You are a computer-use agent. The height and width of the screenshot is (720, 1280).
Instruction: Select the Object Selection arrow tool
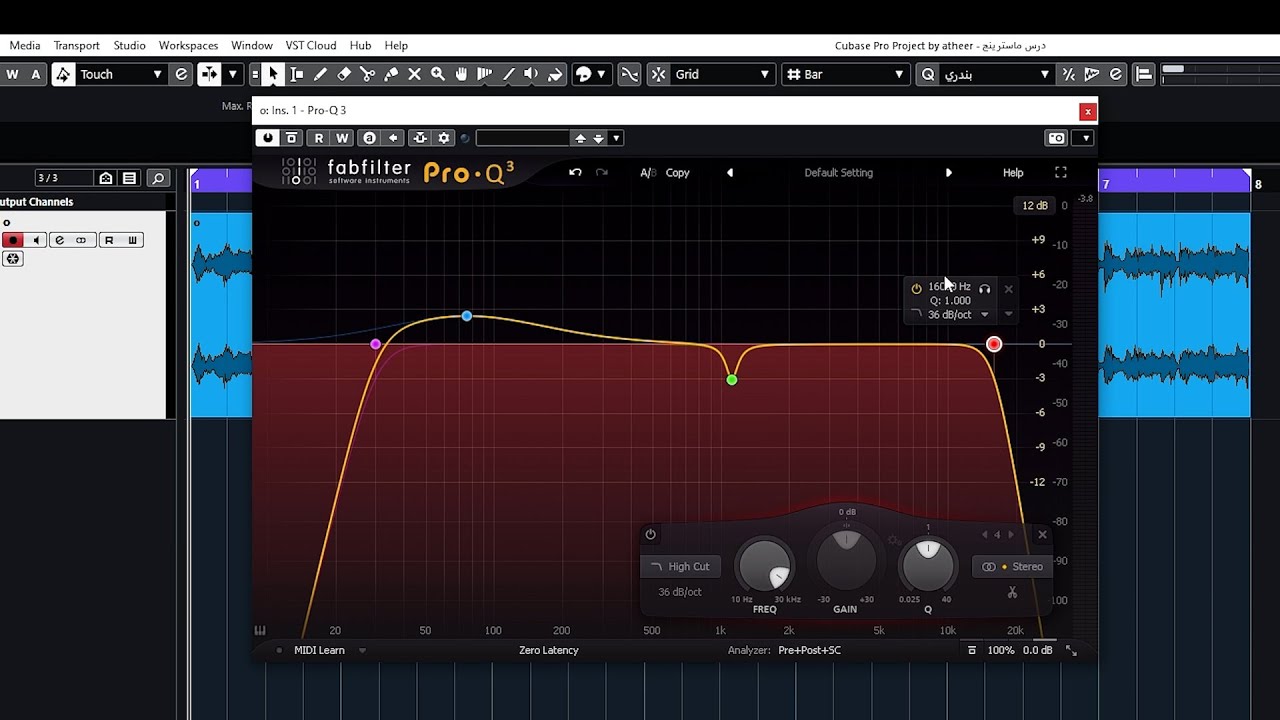[x=273, y=74]
